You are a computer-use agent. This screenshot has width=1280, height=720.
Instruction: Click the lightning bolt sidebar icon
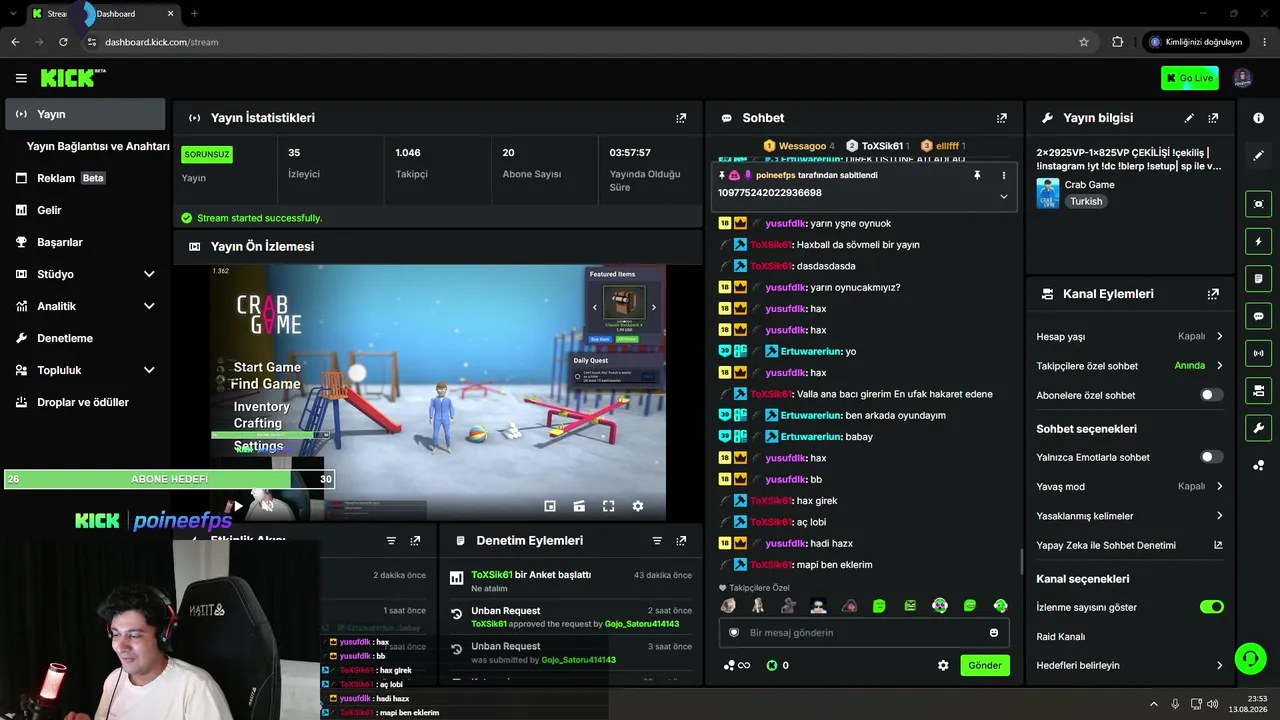coord(1258,241)
